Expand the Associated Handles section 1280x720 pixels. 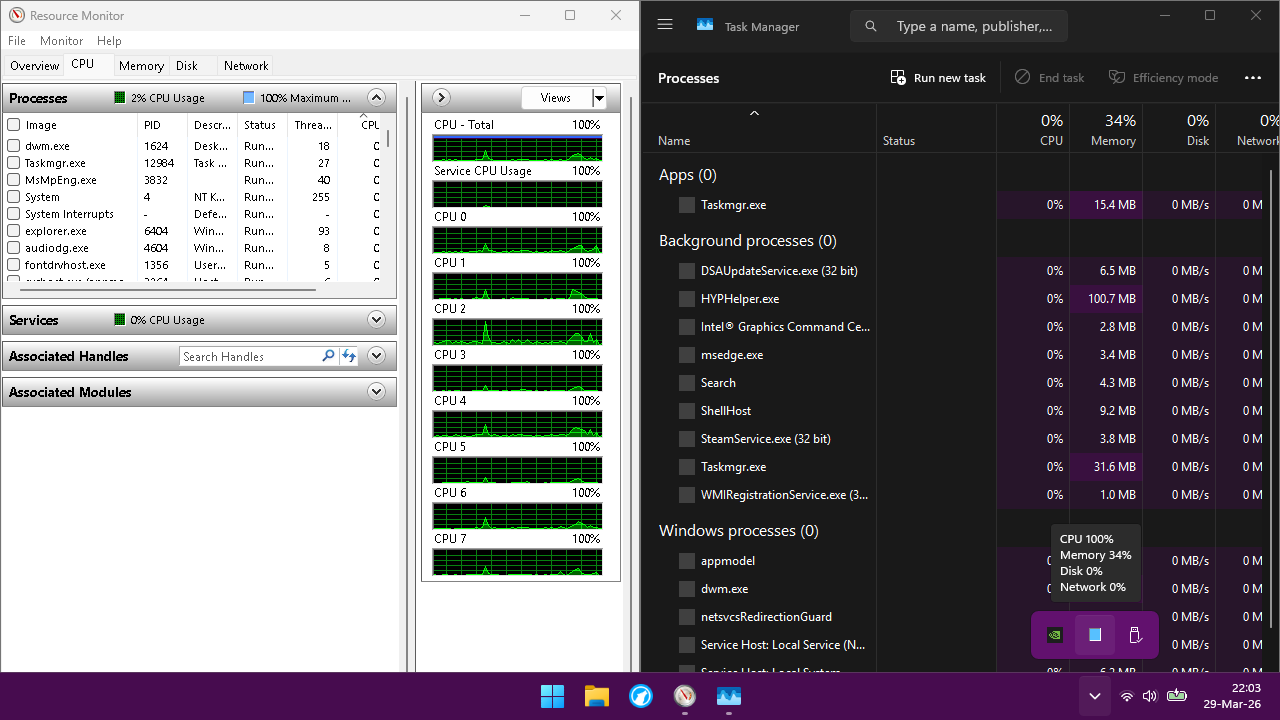click(376, 356)
